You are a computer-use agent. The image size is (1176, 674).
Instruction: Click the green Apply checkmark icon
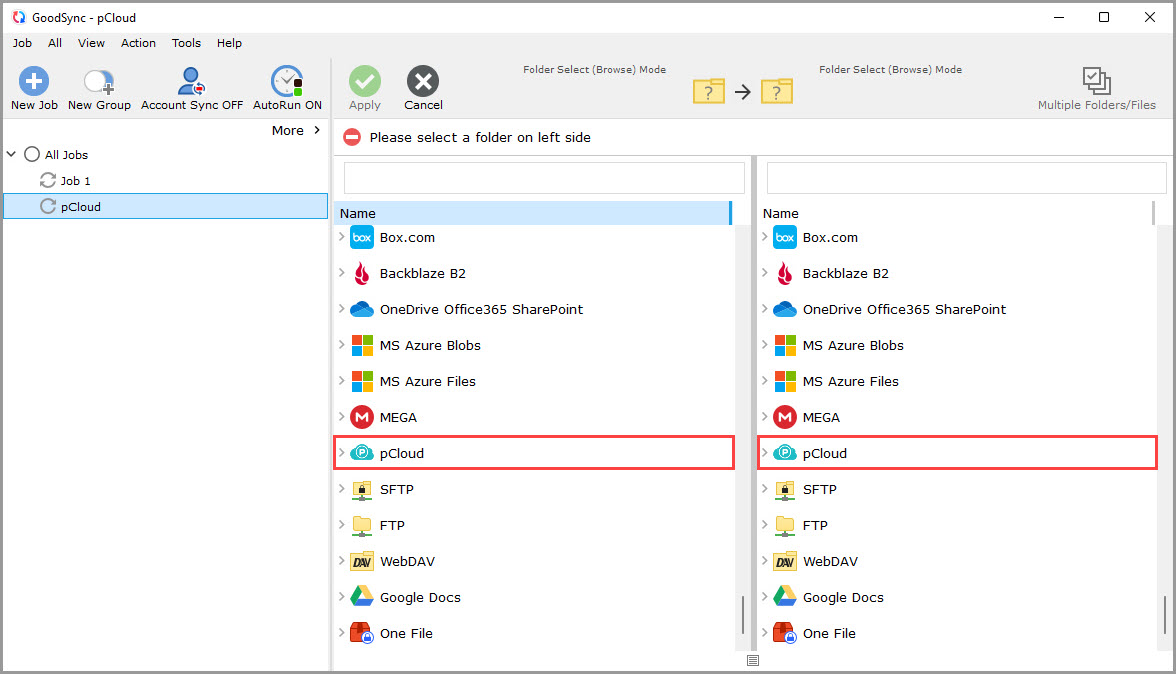click(x=364, y=81)
